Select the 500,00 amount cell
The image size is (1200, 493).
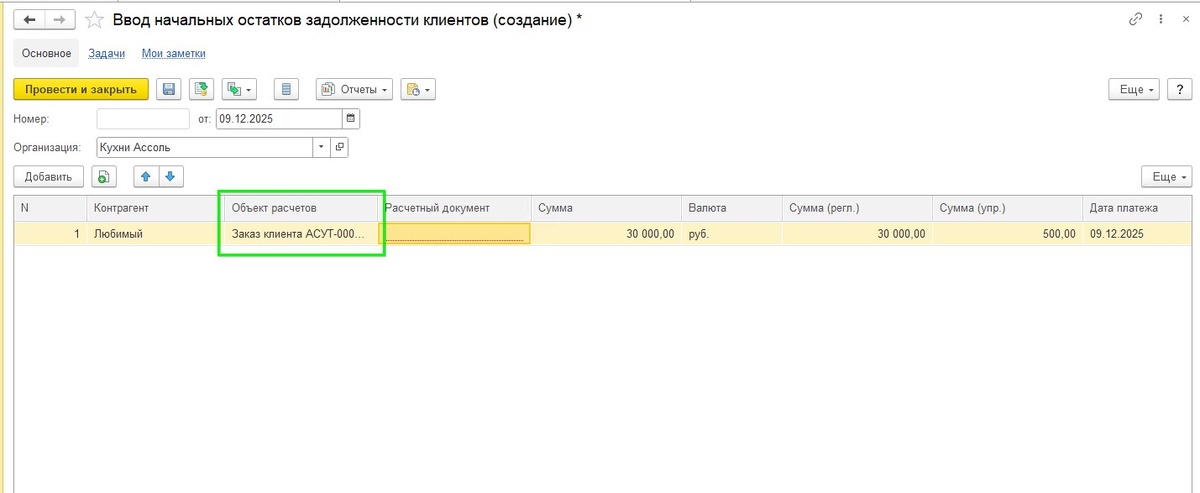coord(1007,234)
